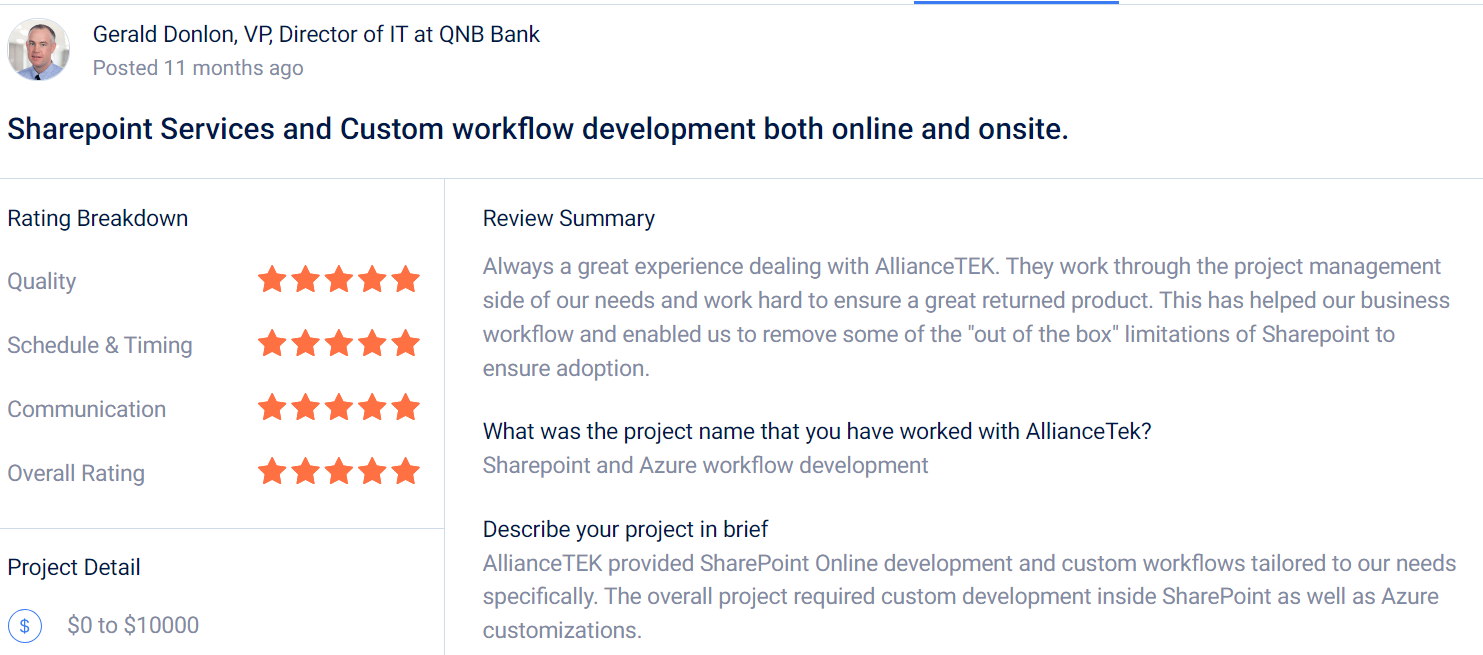The image size is (1483, 655).
Task: Click the Quality star rating
Action: tap(338, 280)
